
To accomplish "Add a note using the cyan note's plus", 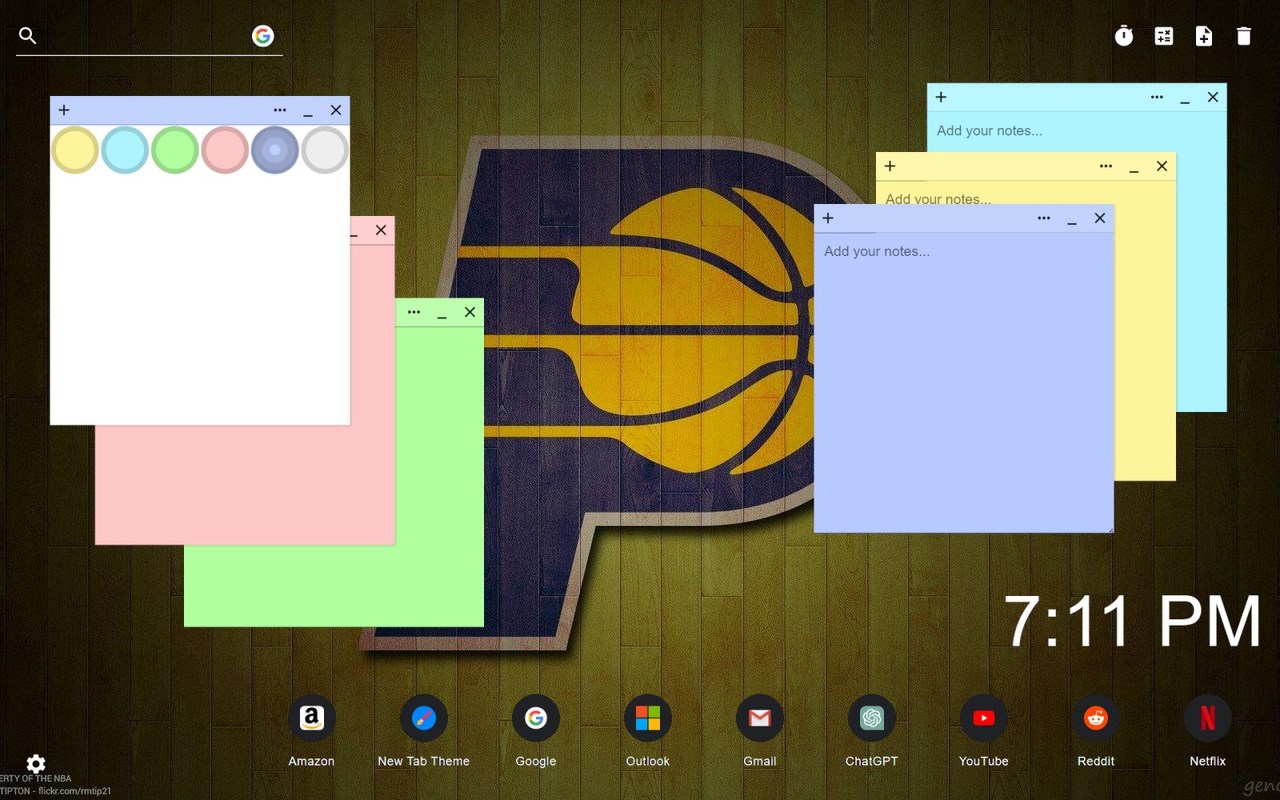I will 941,97.
